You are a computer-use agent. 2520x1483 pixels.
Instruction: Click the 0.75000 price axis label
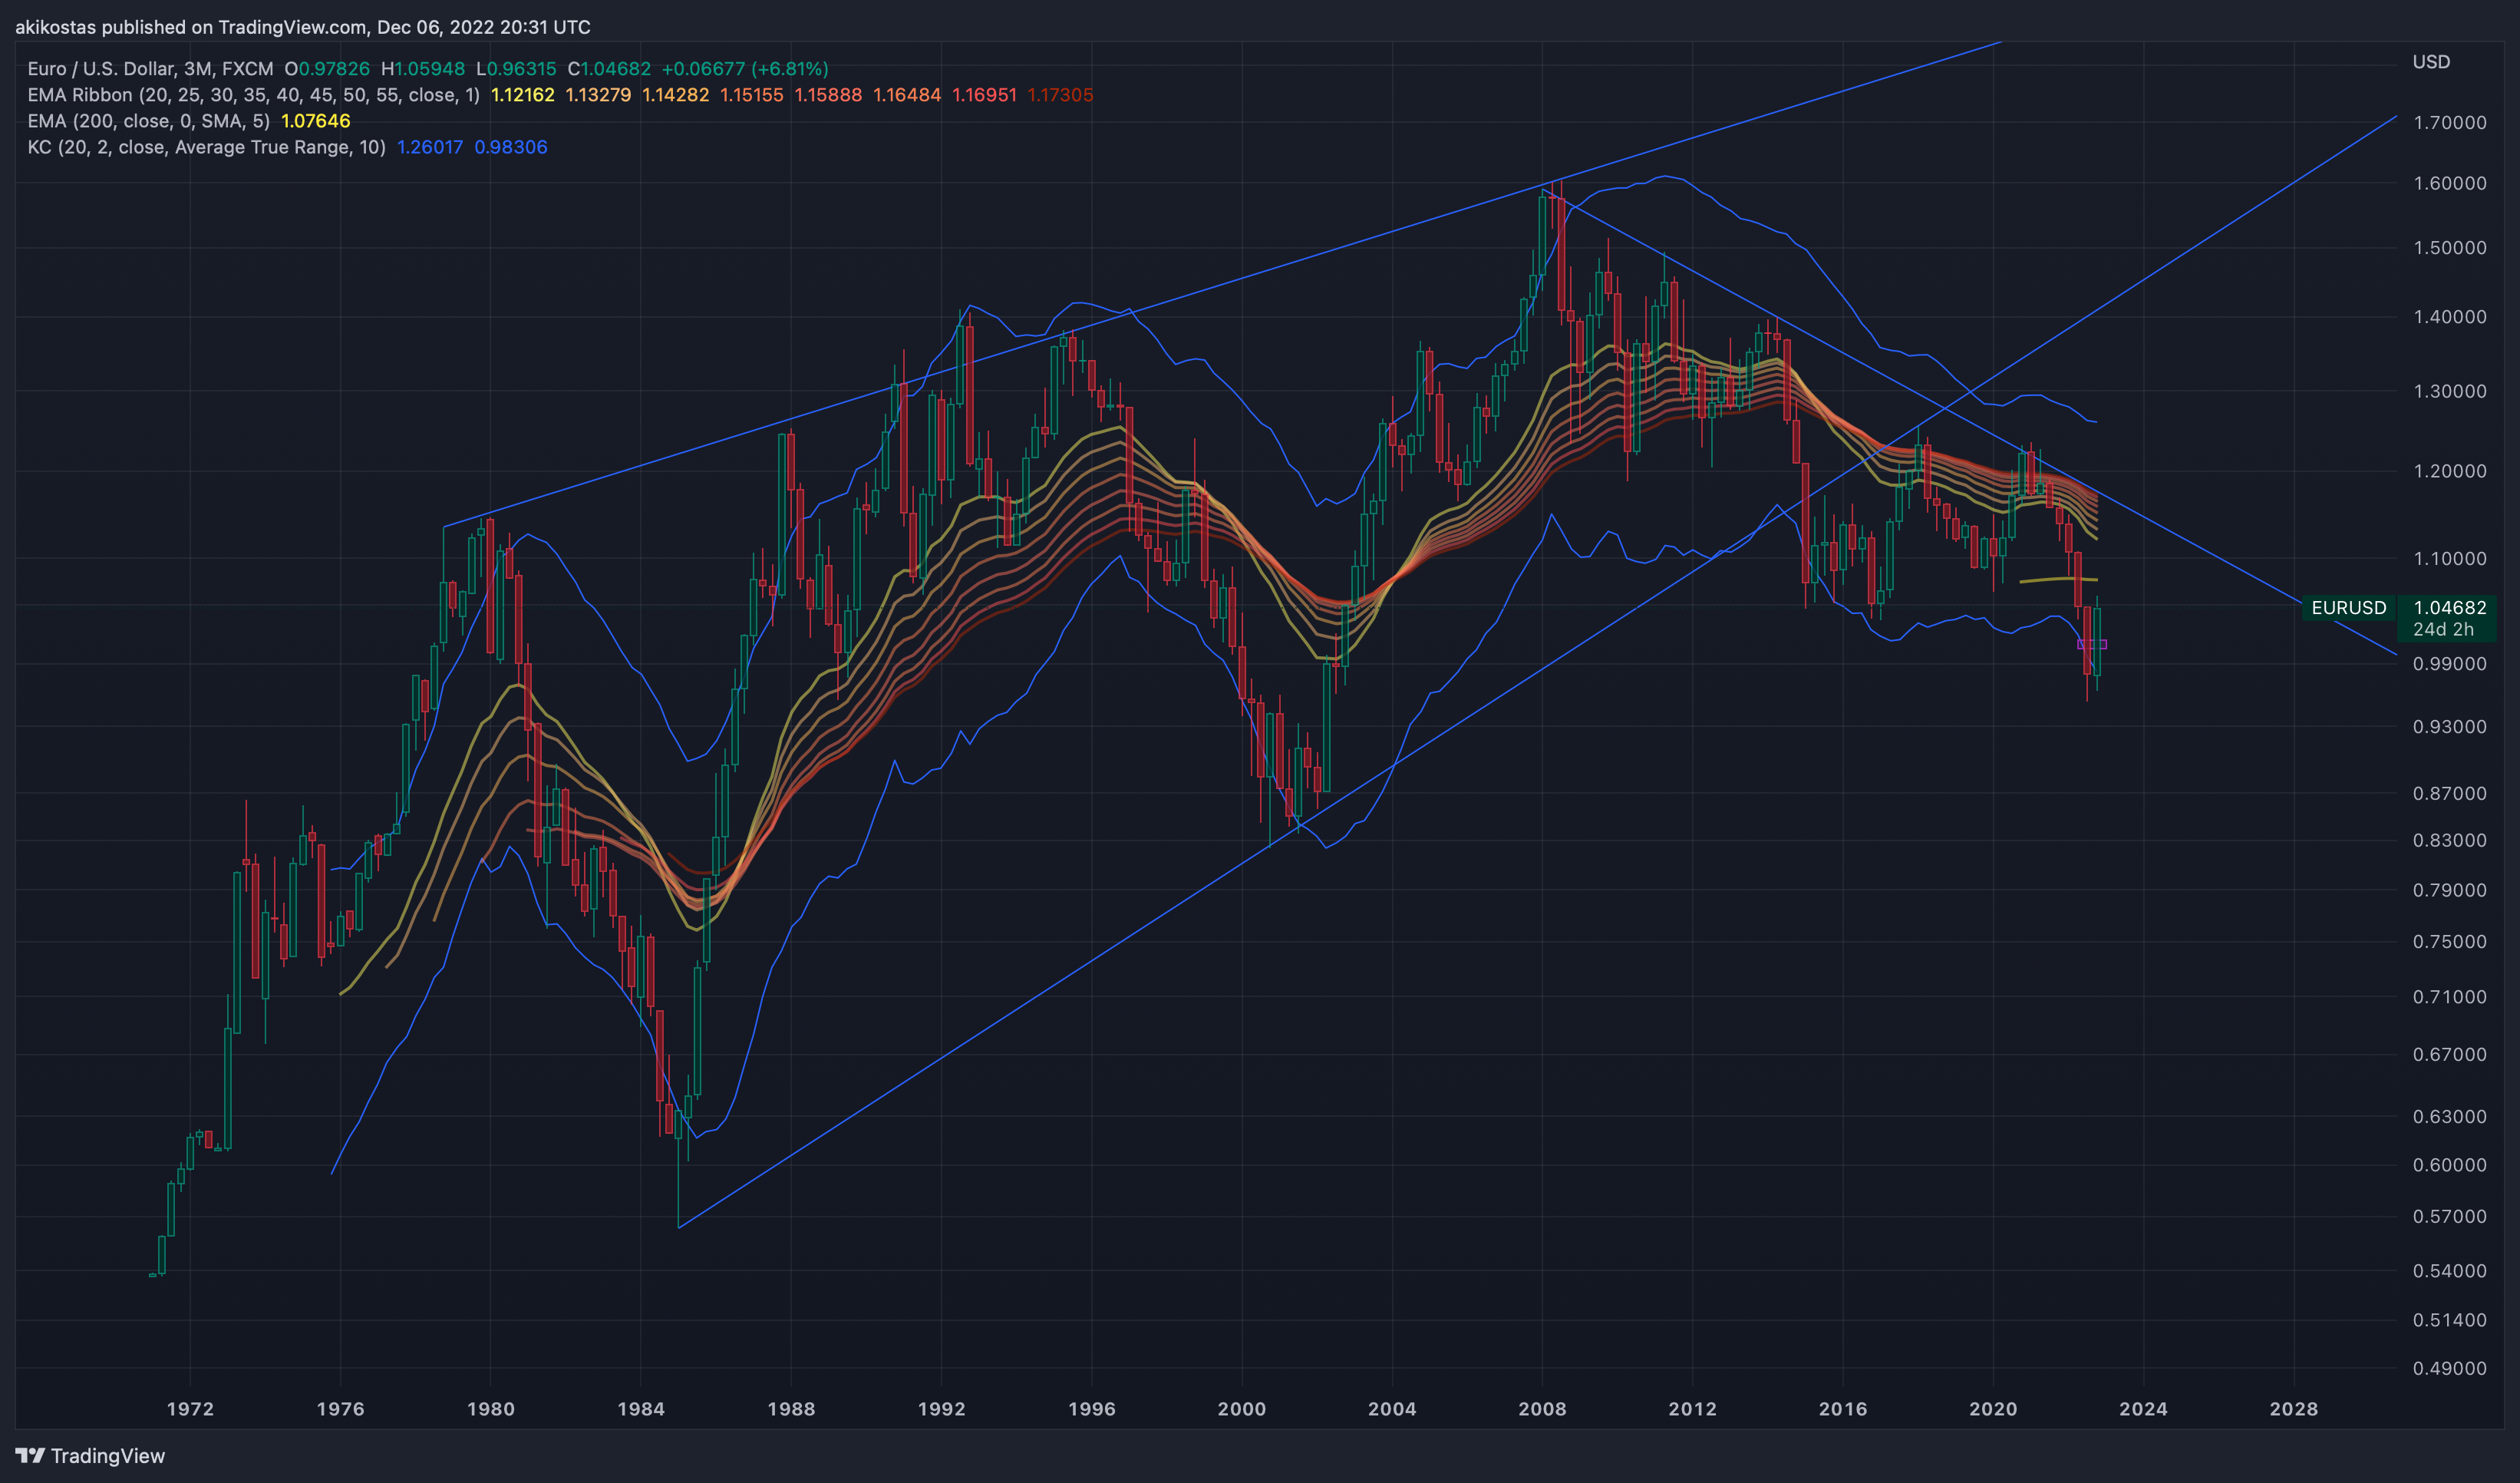point(2450,942)
